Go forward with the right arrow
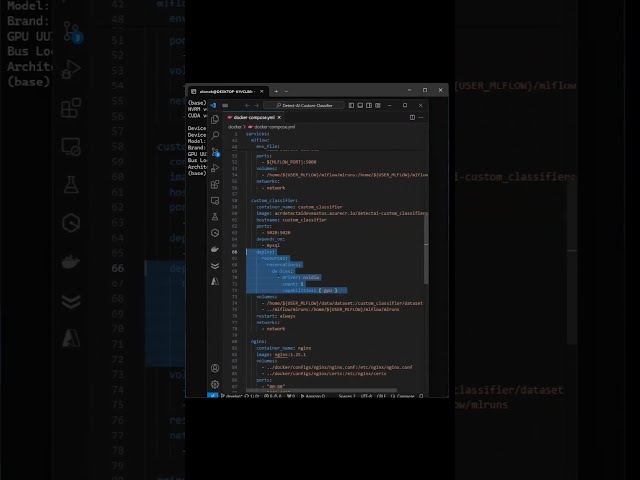This screenshot has height=480, width=640. pos(256,105)
